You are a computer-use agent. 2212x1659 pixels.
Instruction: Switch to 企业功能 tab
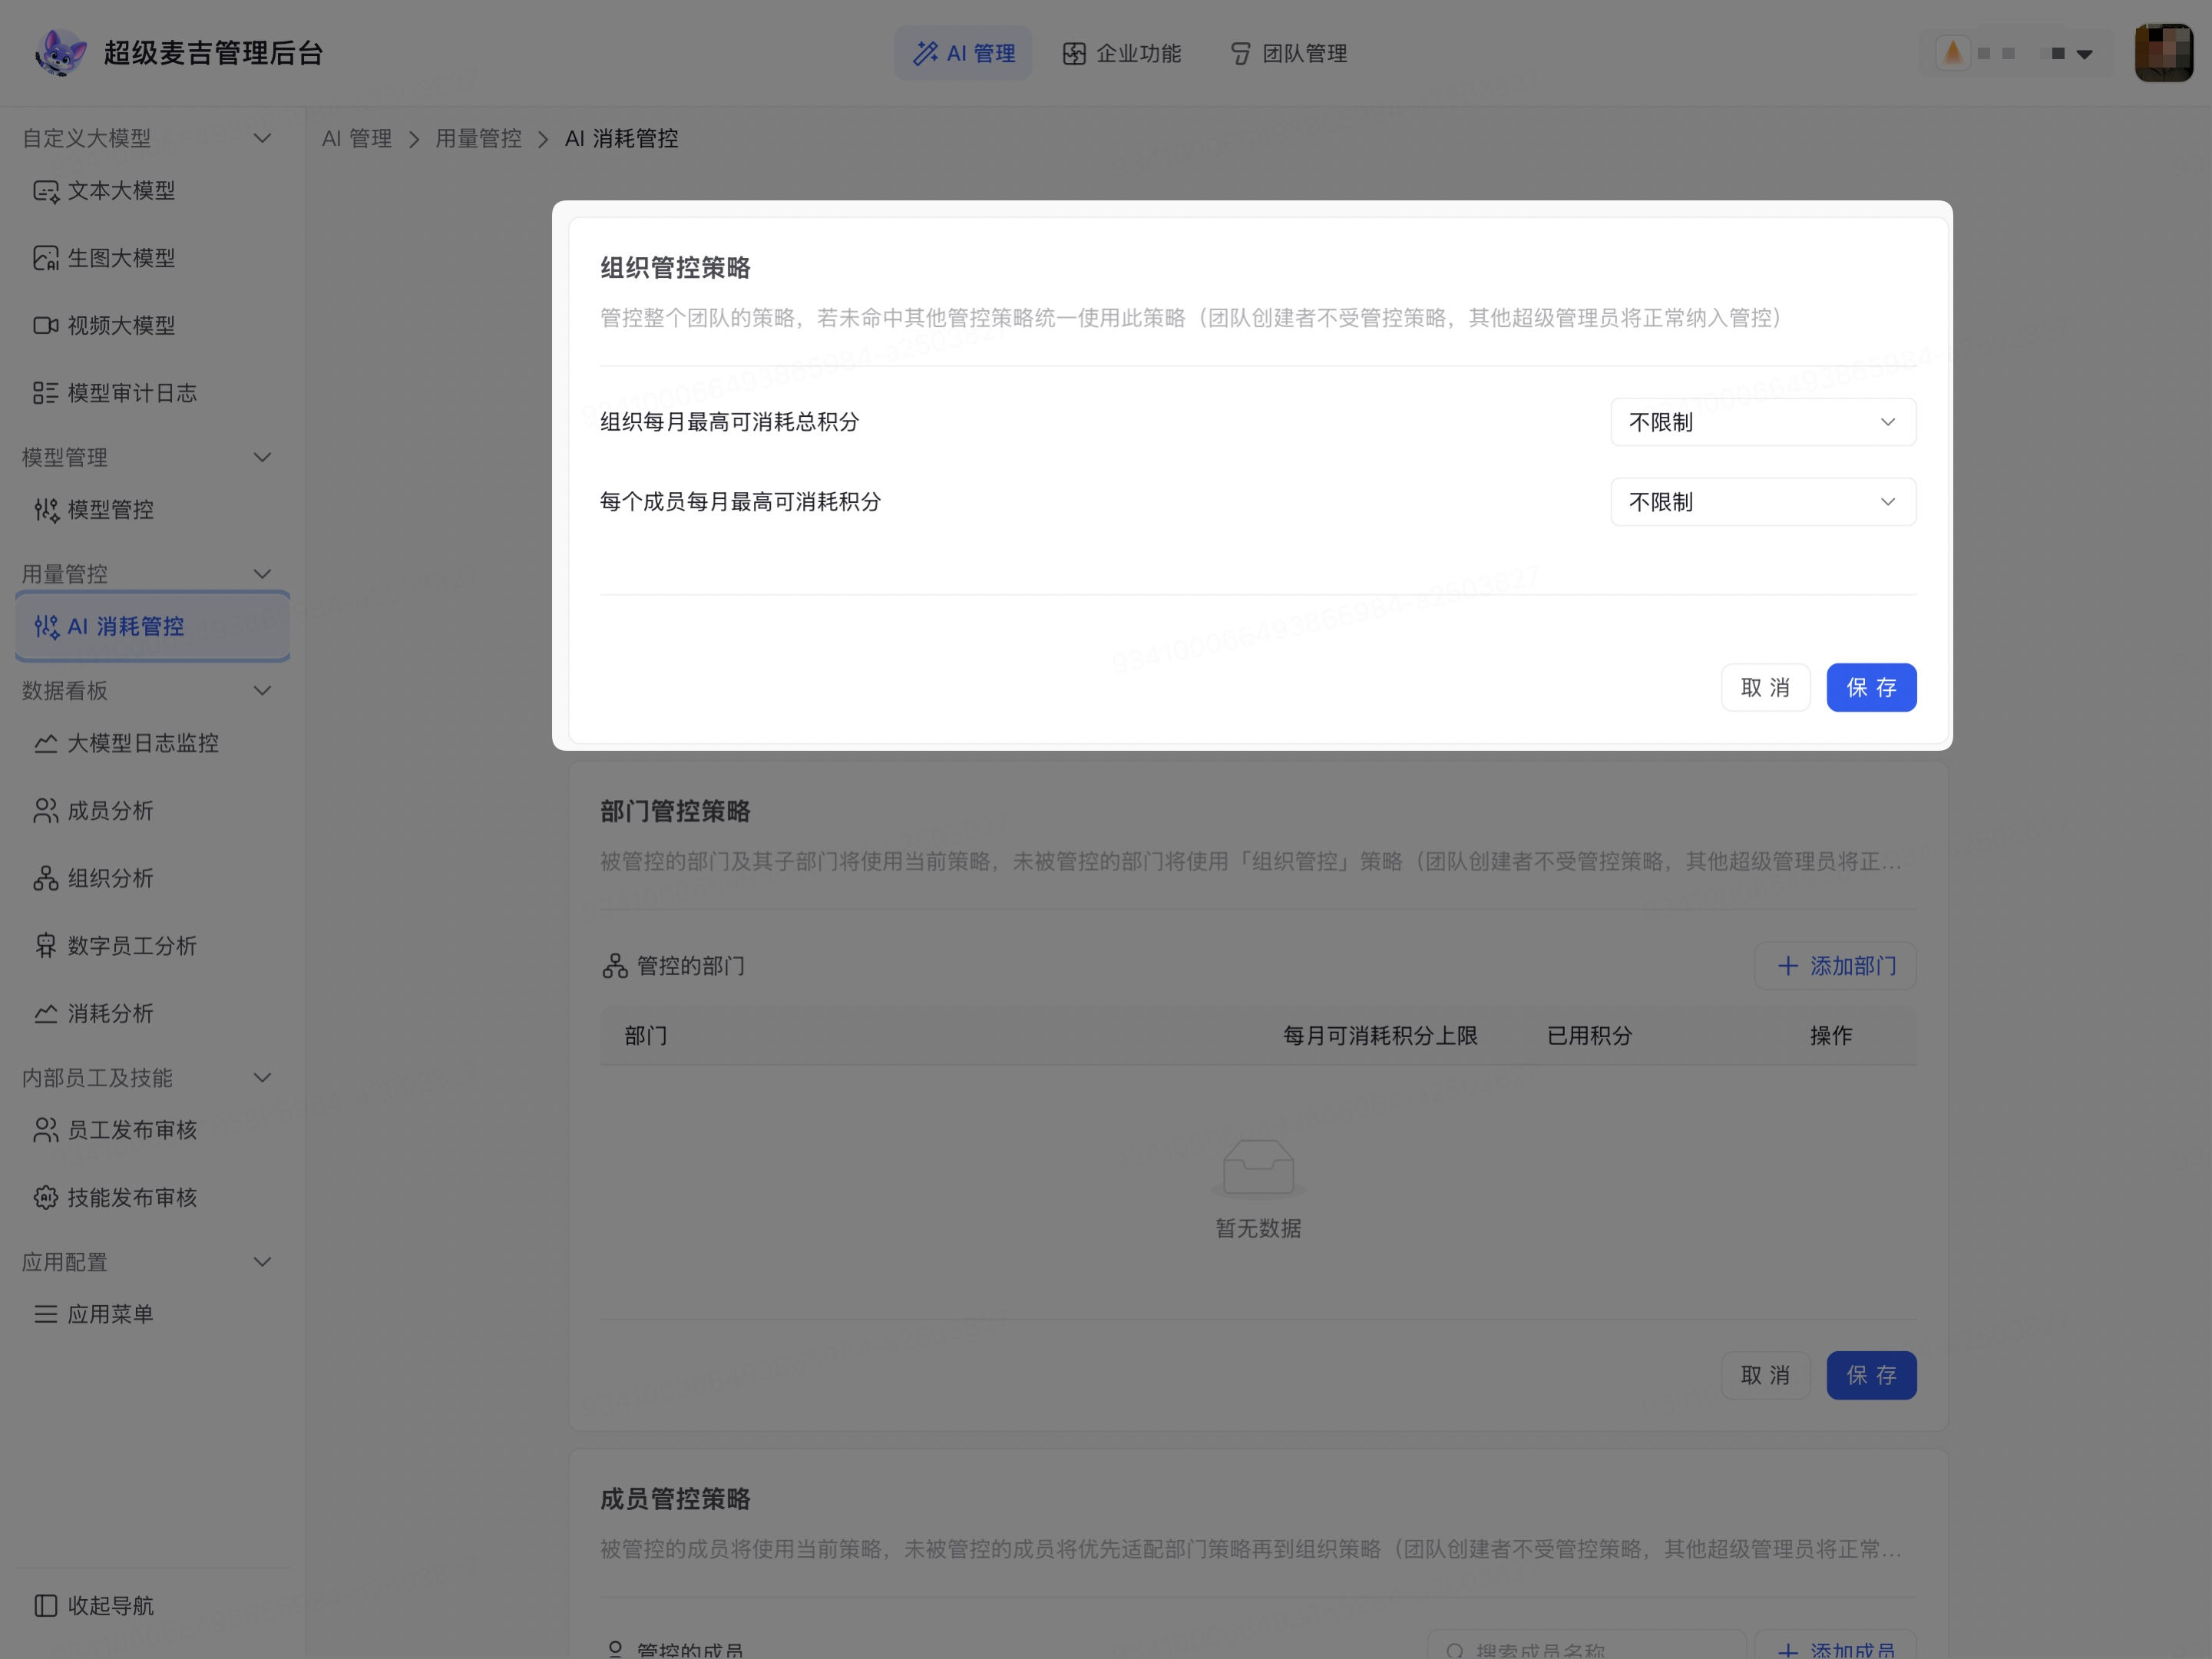coord(1121,53)
